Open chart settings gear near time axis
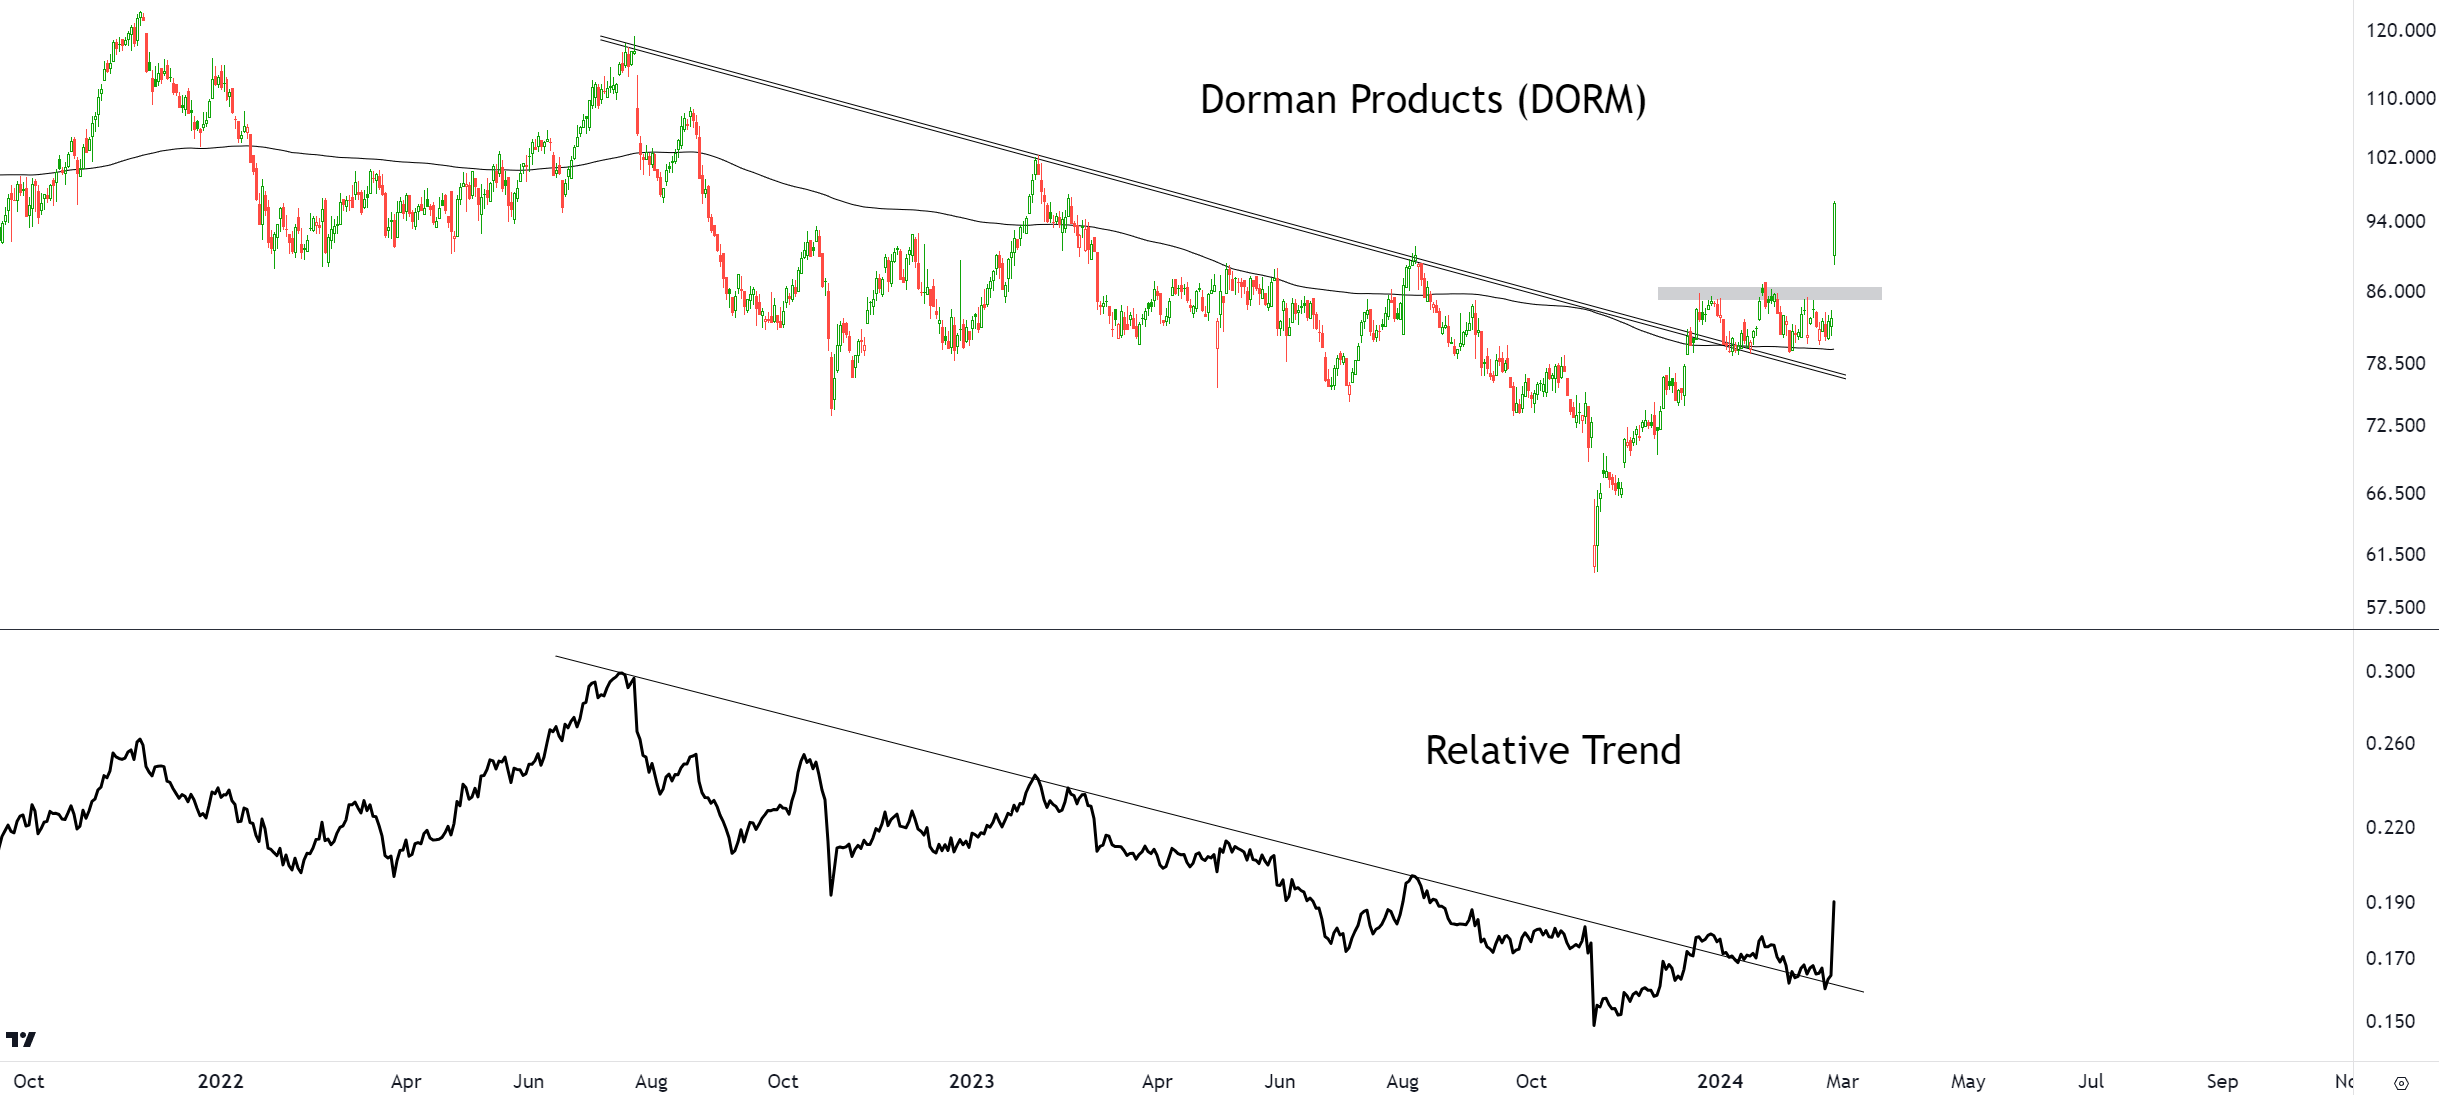This screenshot has width=2439, height=1095. tap(2401, 1083)
